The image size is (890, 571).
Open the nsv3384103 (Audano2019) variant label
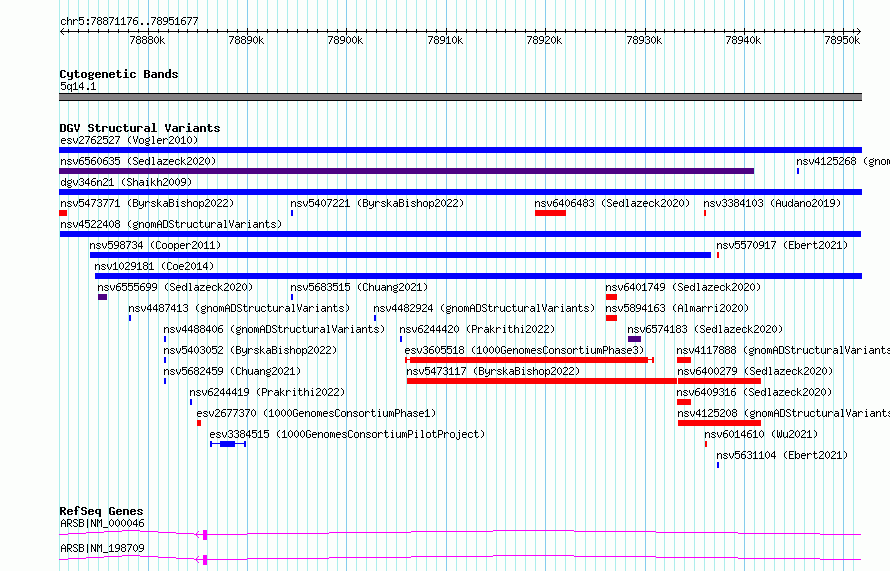pyautogui.click(x=772, y=203)
